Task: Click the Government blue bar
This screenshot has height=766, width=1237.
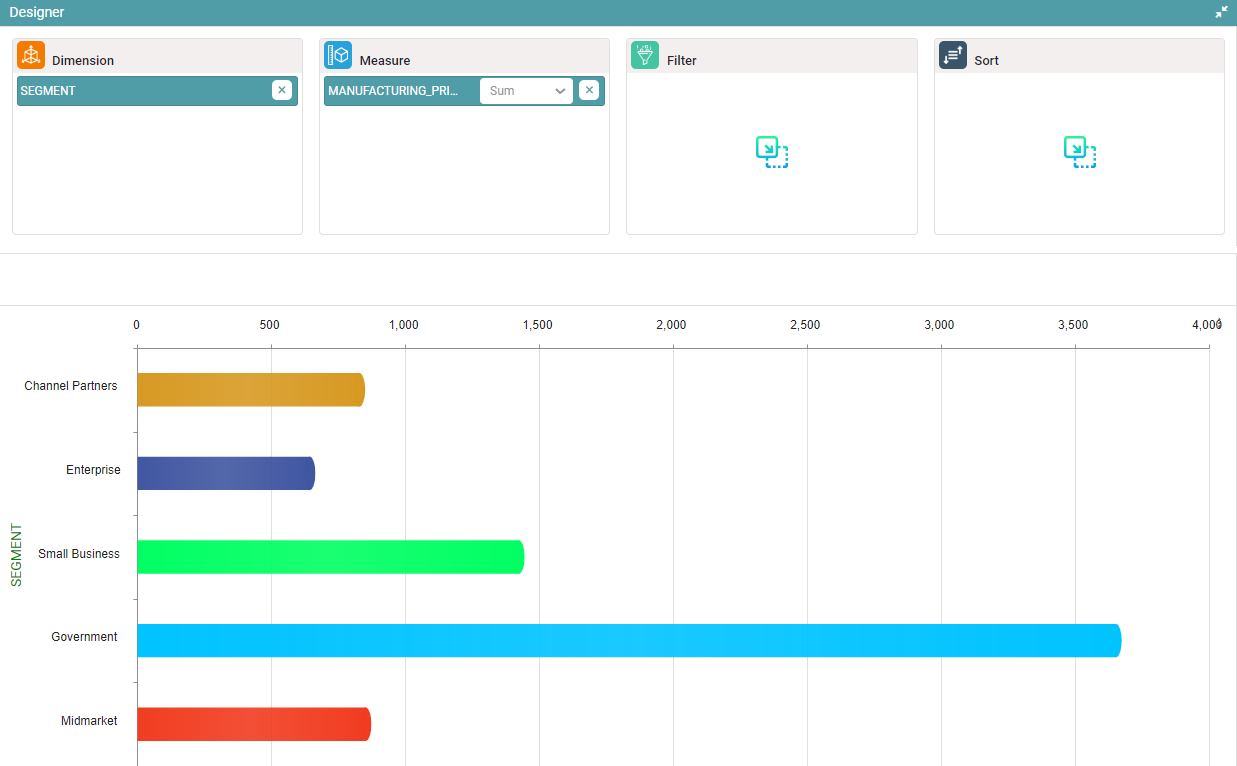Action: (628, 640)
